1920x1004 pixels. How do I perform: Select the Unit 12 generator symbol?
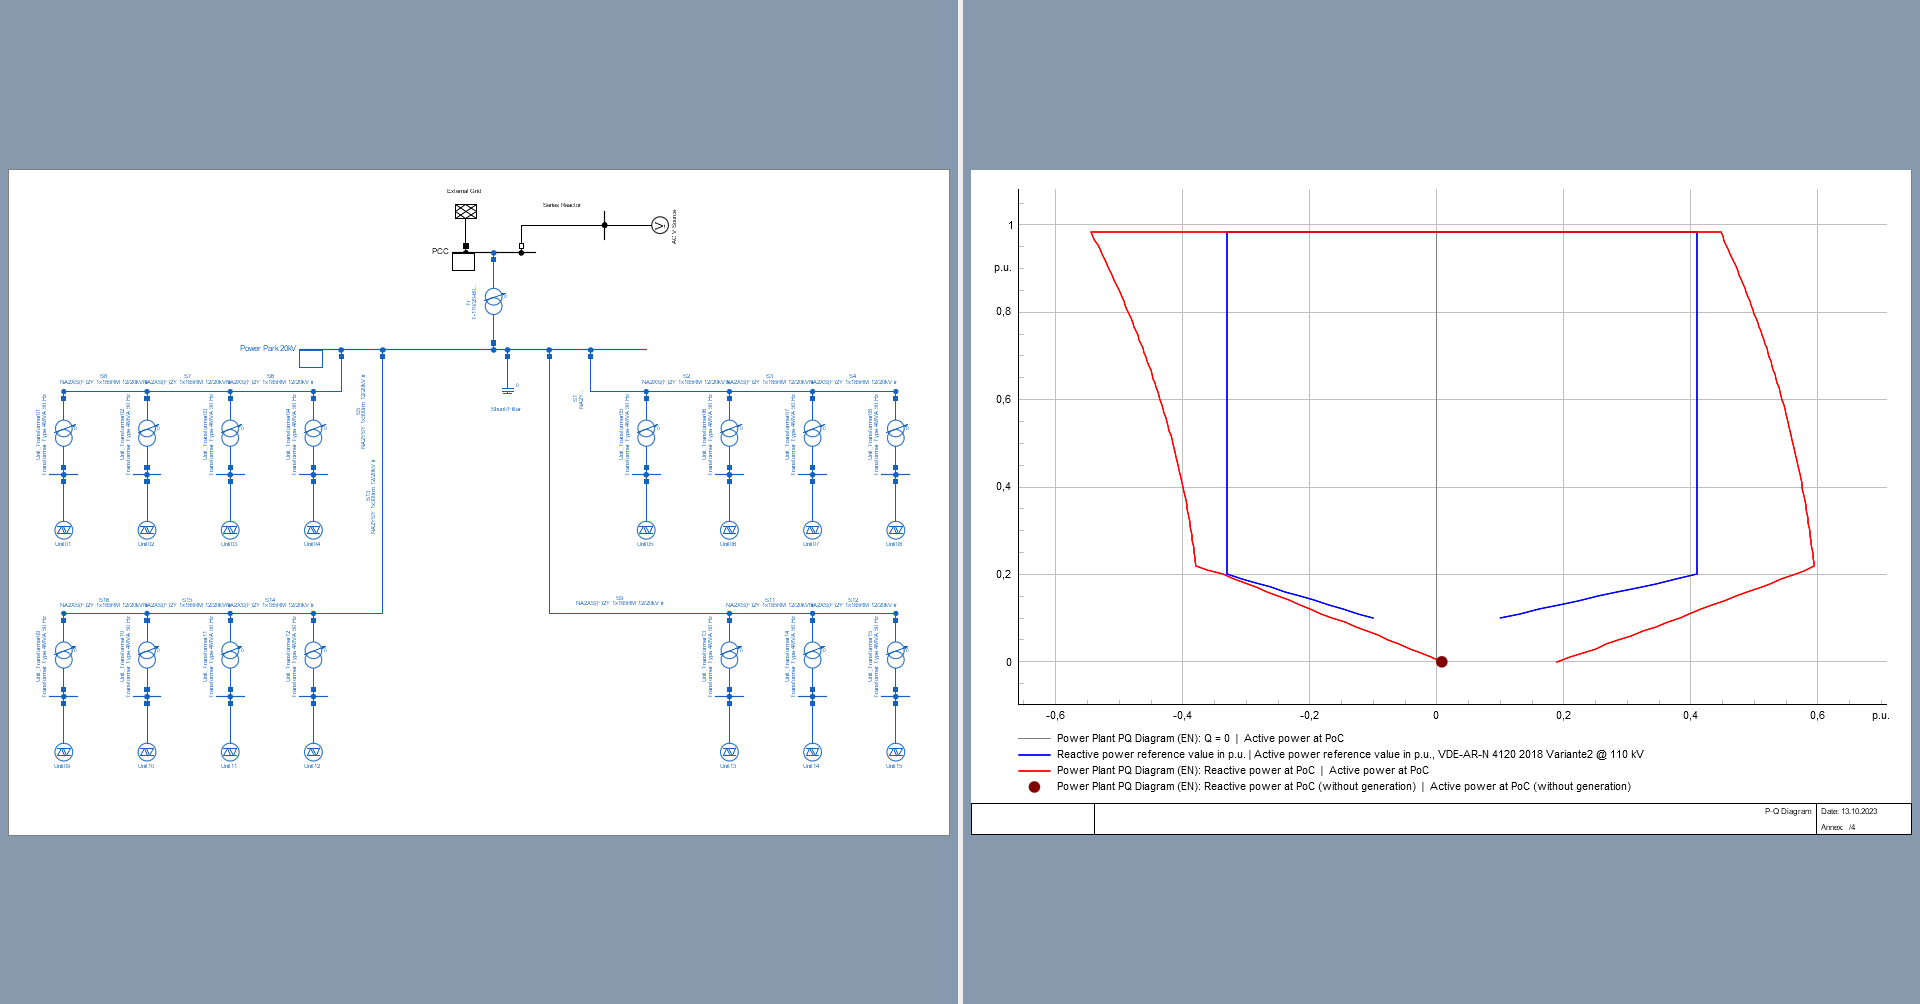313,752
